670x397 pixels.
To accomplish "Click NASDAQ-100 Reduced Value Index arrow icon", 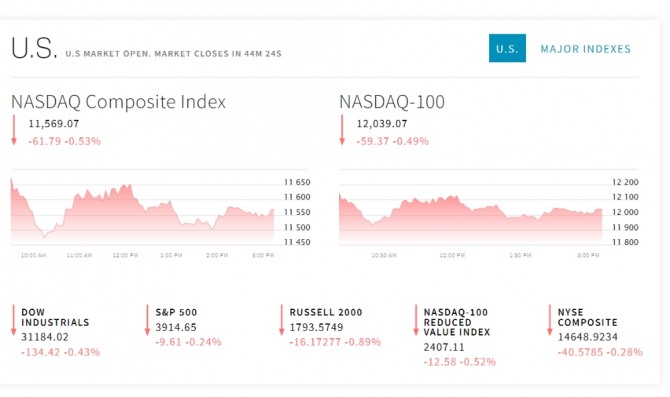I will pos(416,320).
